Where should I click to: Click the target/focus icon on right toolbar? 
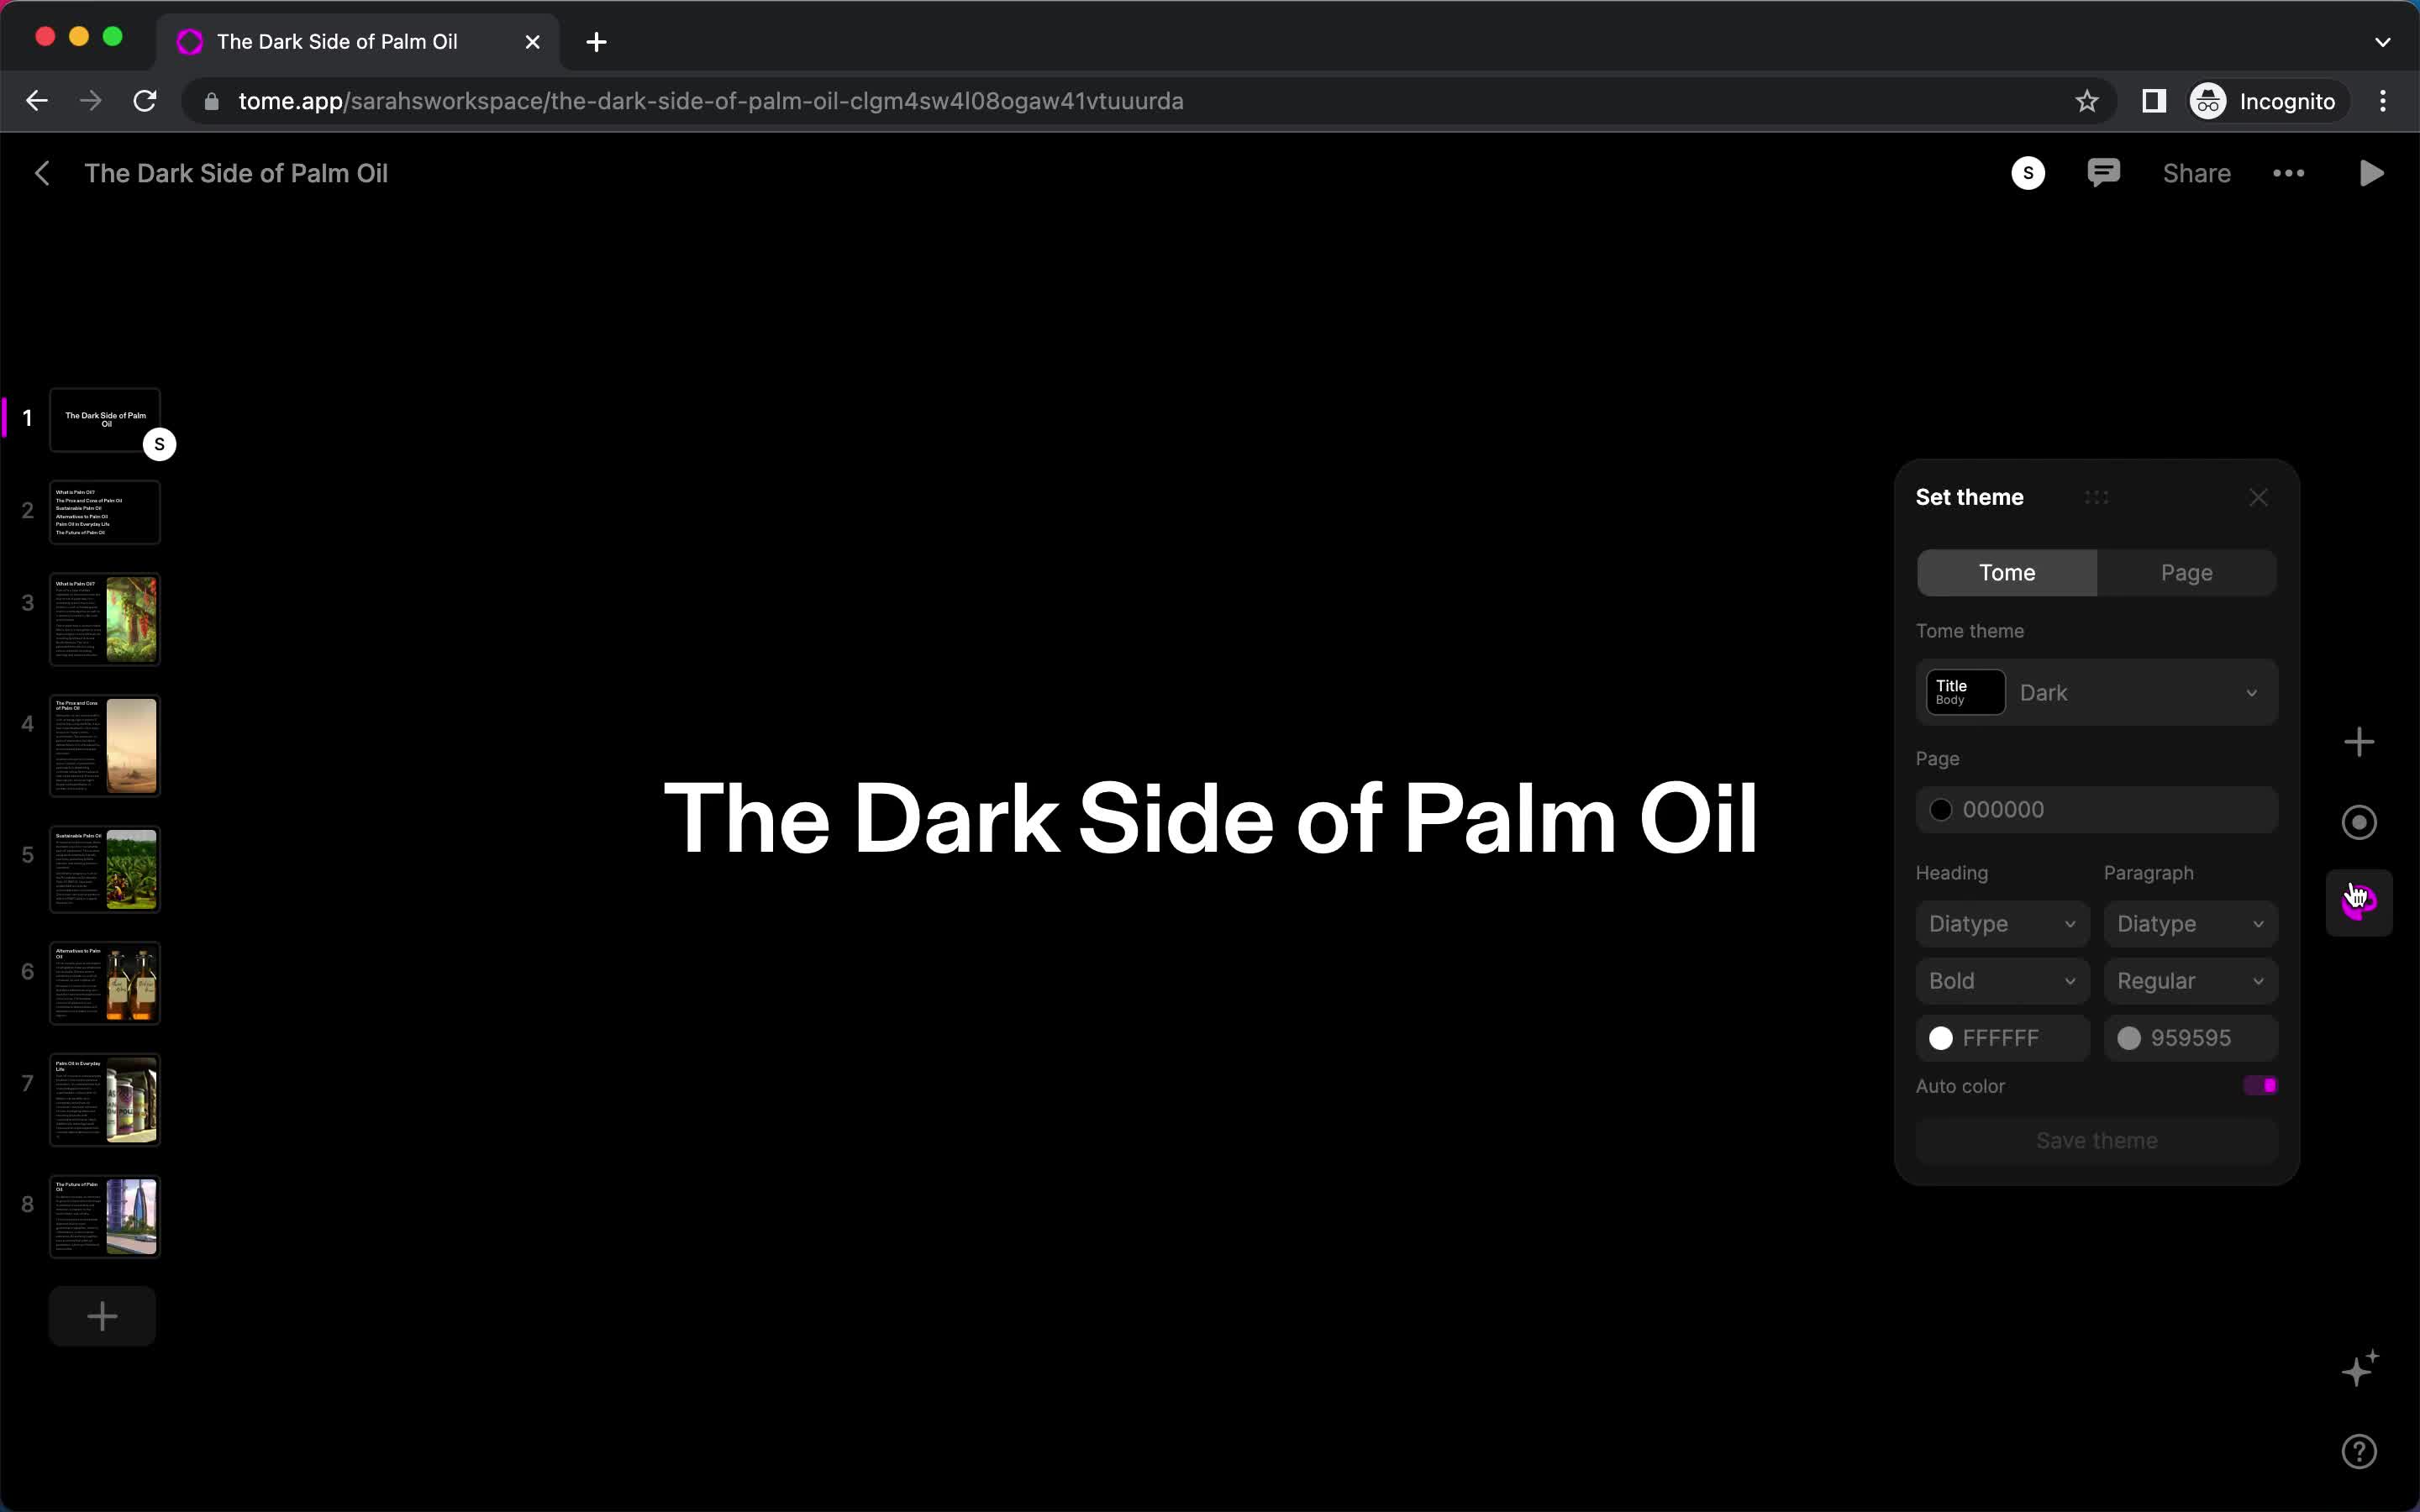(2359, 822)
